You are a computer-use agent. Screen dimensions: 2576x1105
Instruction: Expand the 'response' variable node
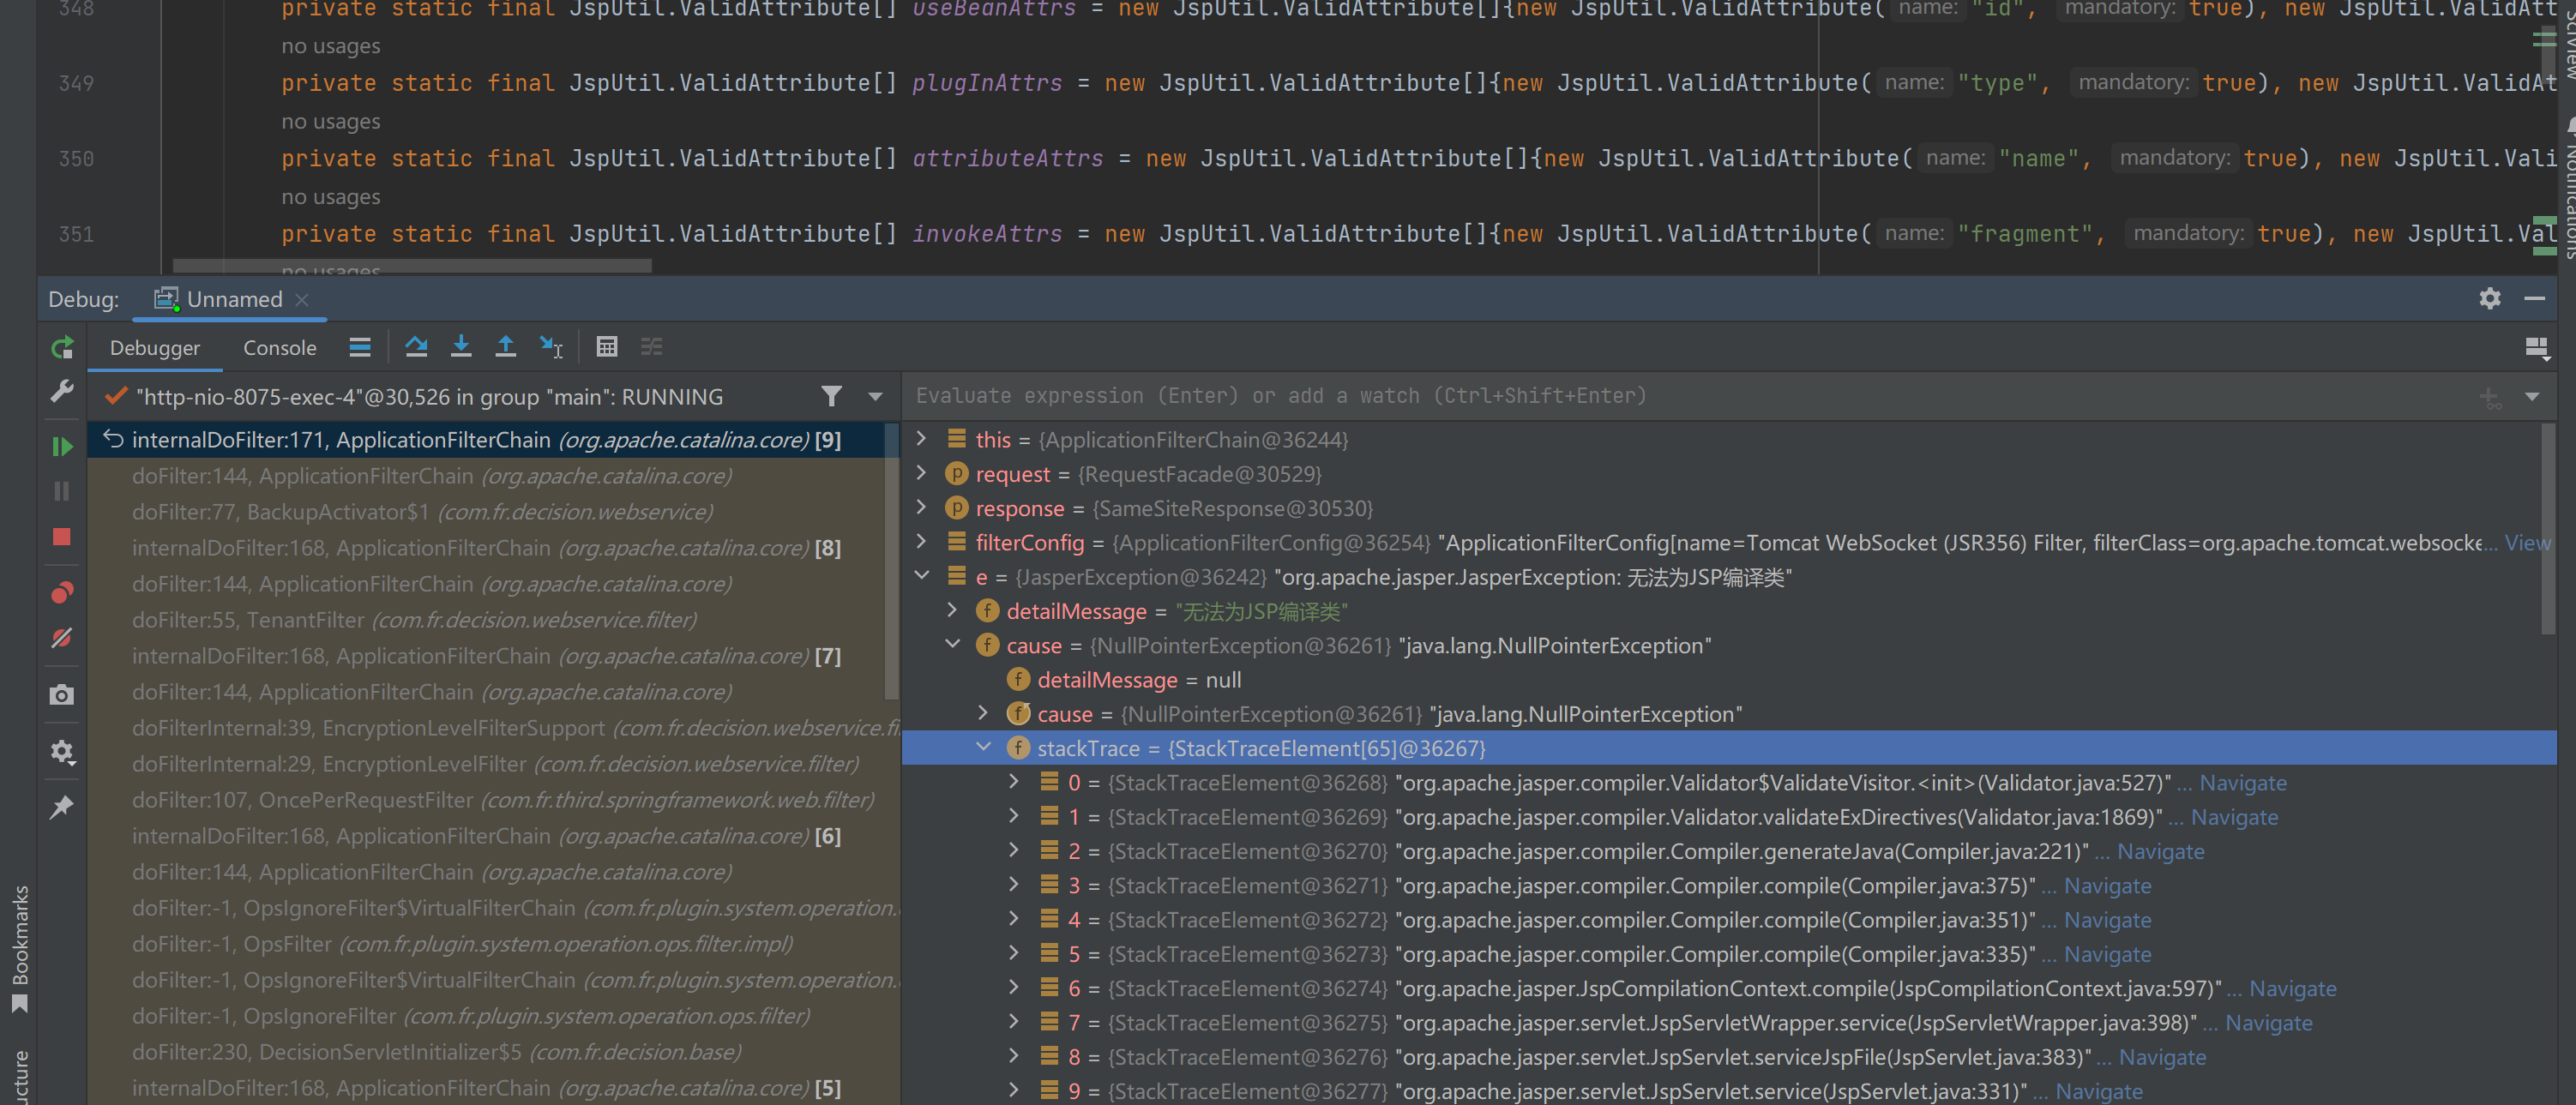tap(922, 507)
